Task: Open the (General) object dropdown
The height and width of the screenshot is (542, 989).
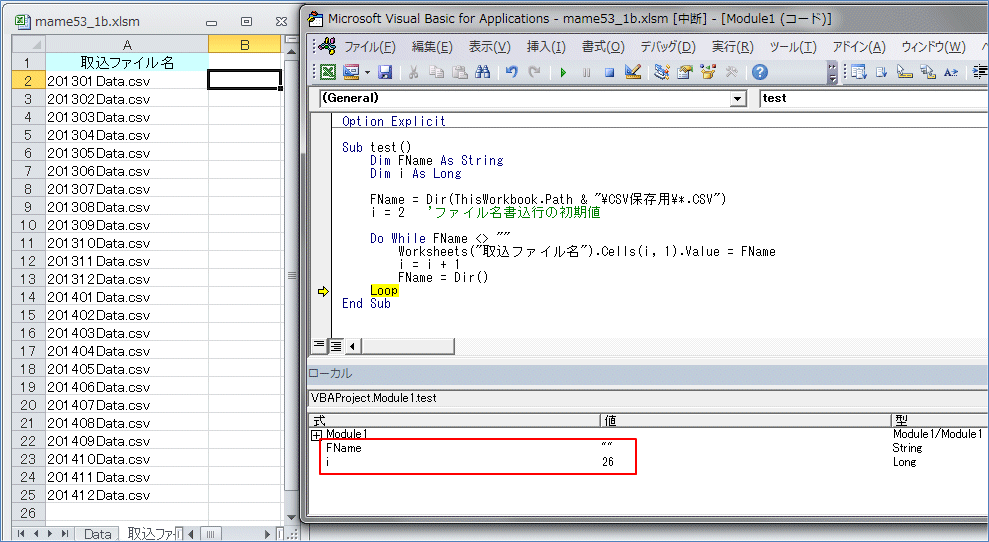Action: tap(738, 99)
